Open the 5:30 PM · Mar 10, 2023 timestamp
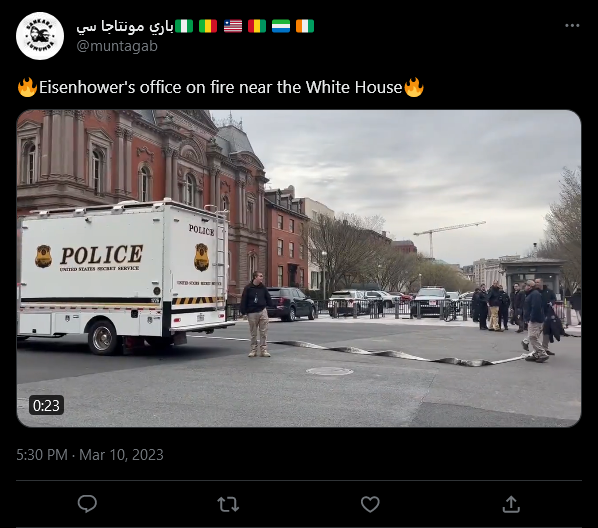Image resolution: width=598 pixels, height=528 pixels. point(90,455)
